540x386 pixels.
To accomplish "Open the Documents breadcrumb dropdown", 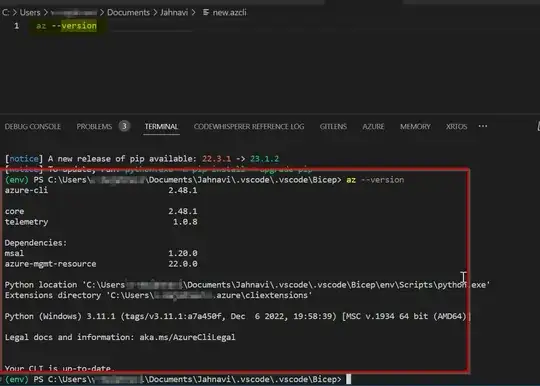I will [x=128, y=13].
